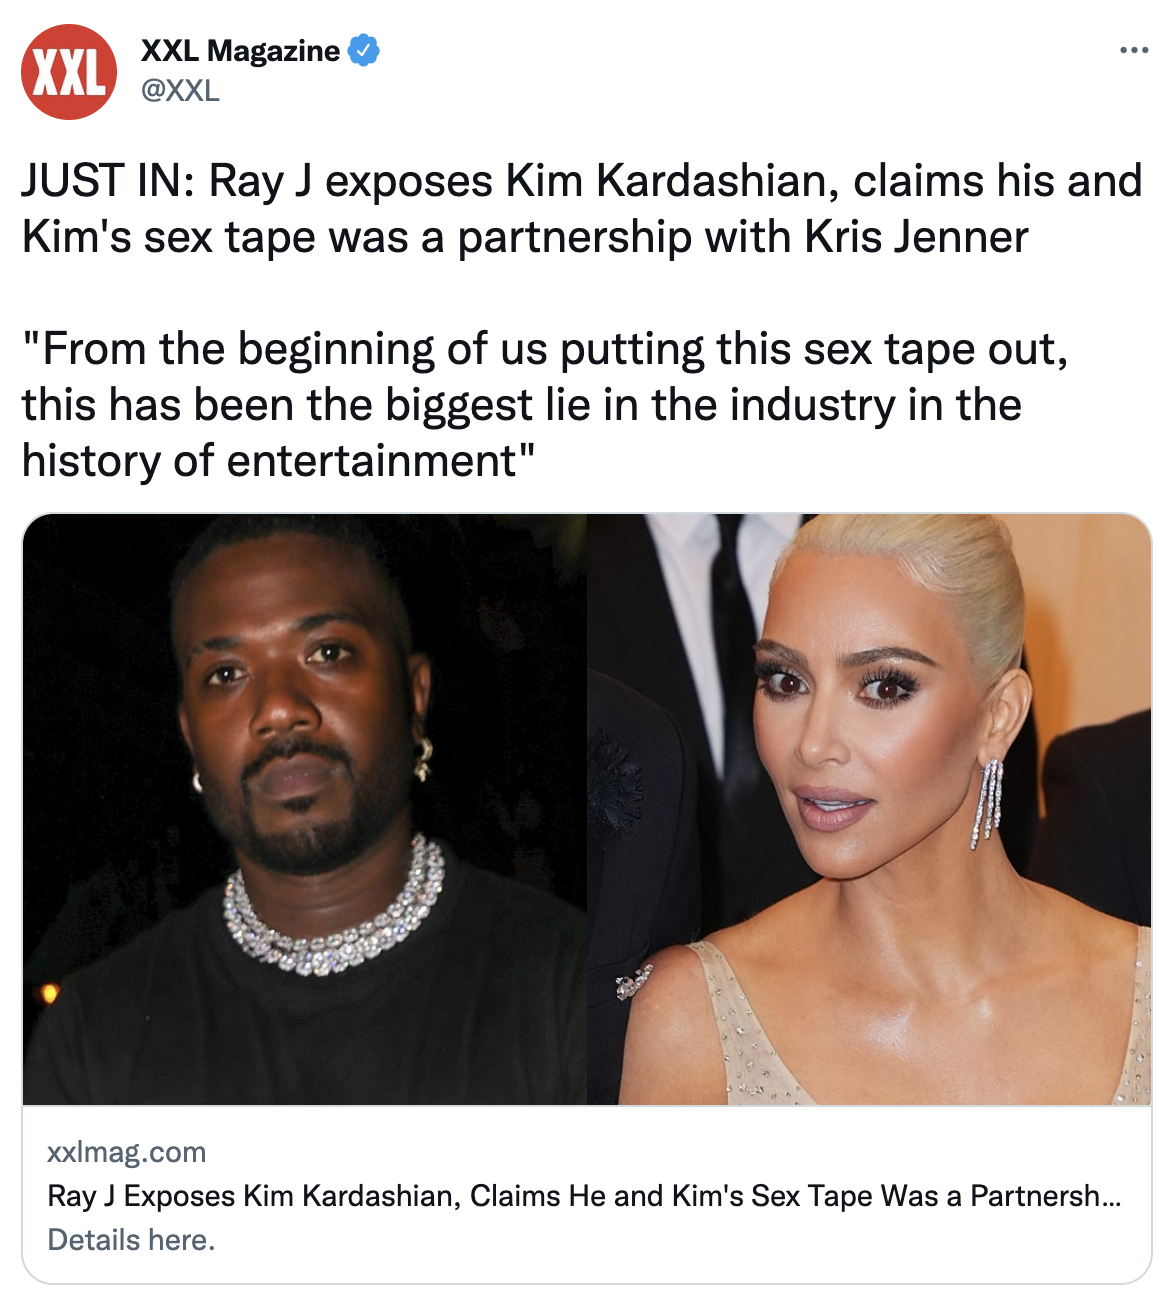Click the "history of entertainment" closing line
The image size is (1168, 1304).
tap(278, 462)
